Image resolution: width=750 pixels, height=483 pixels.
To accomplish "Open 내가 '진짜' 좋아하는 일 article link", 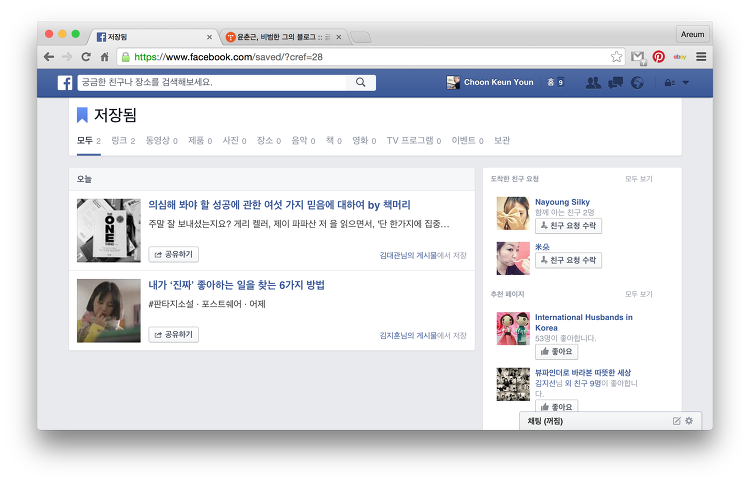I will click(236, 285).
